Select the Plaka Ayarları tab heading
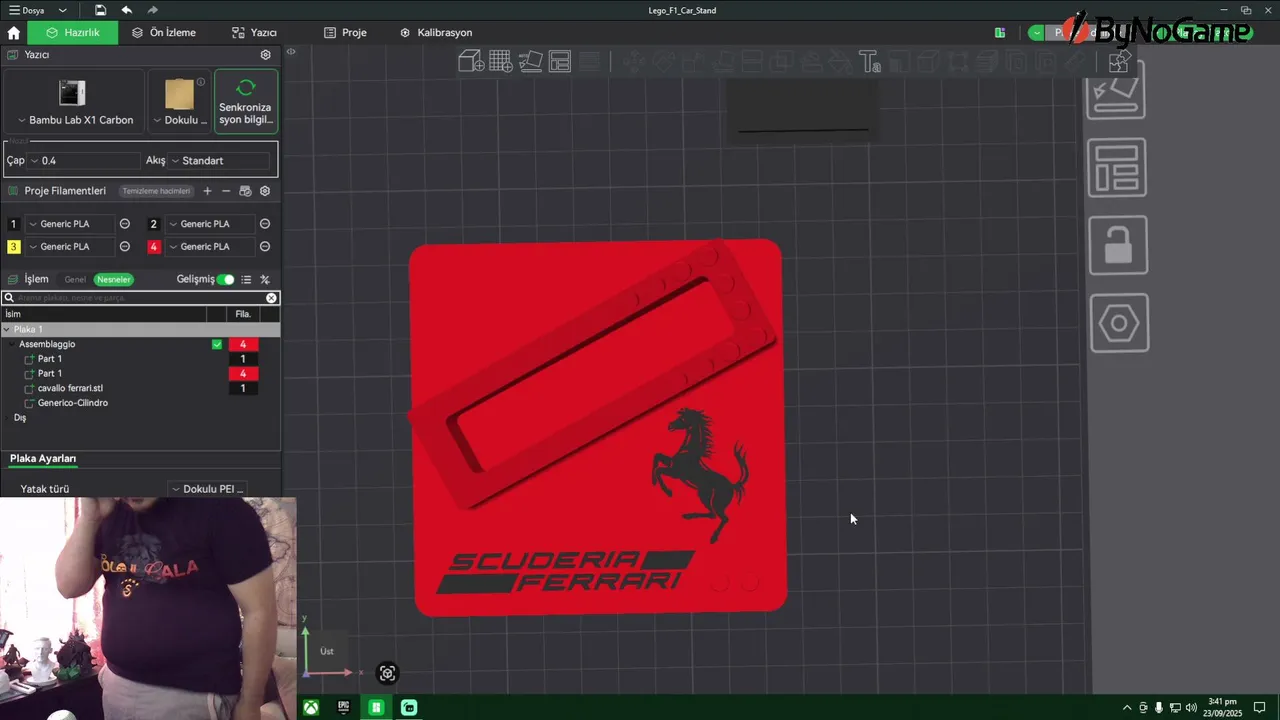 43,458
